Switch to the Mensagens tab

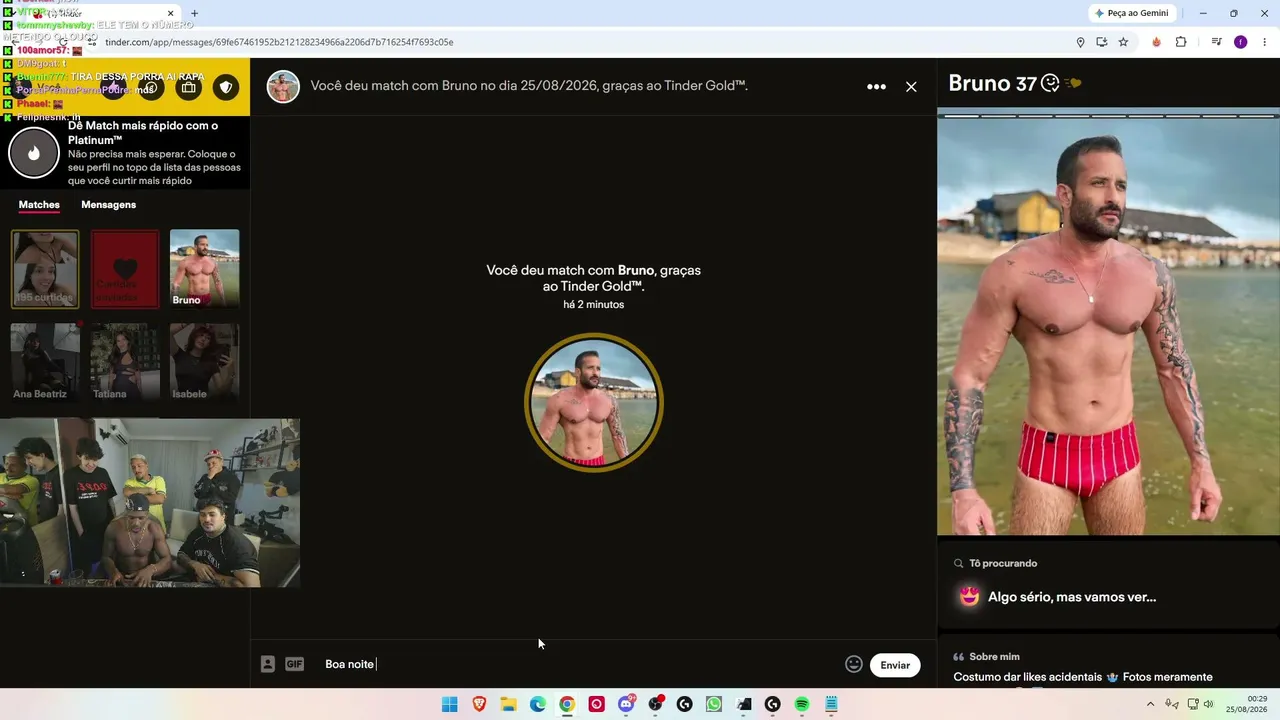108,205
